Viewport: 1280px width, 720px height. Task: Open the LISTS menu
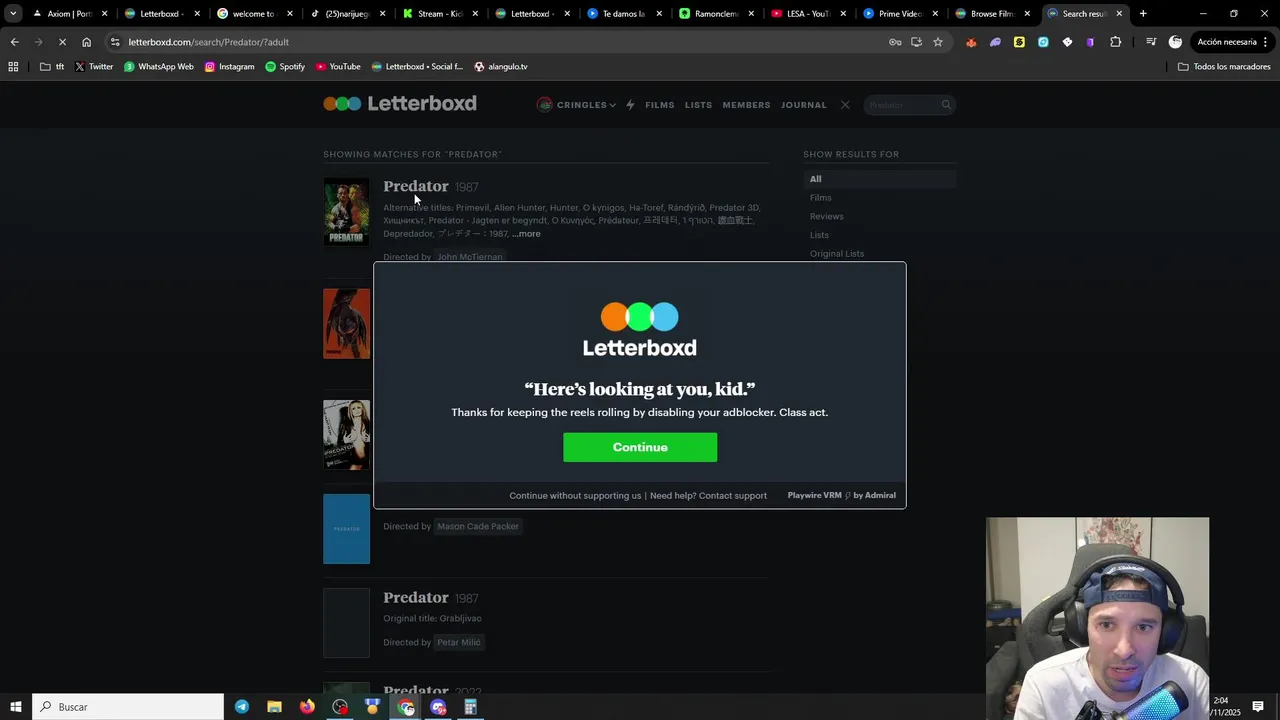pyautogui.click(x=698, y=105)
